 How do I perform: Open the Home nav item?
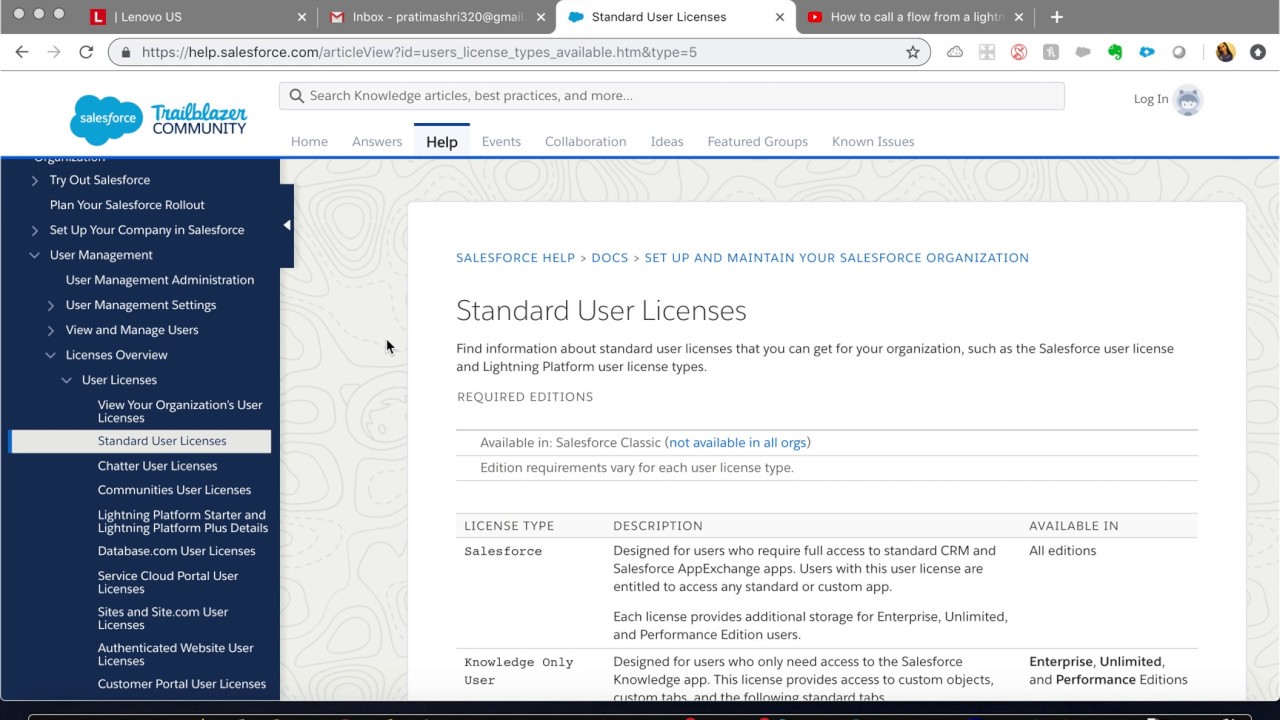coord(309,142)
